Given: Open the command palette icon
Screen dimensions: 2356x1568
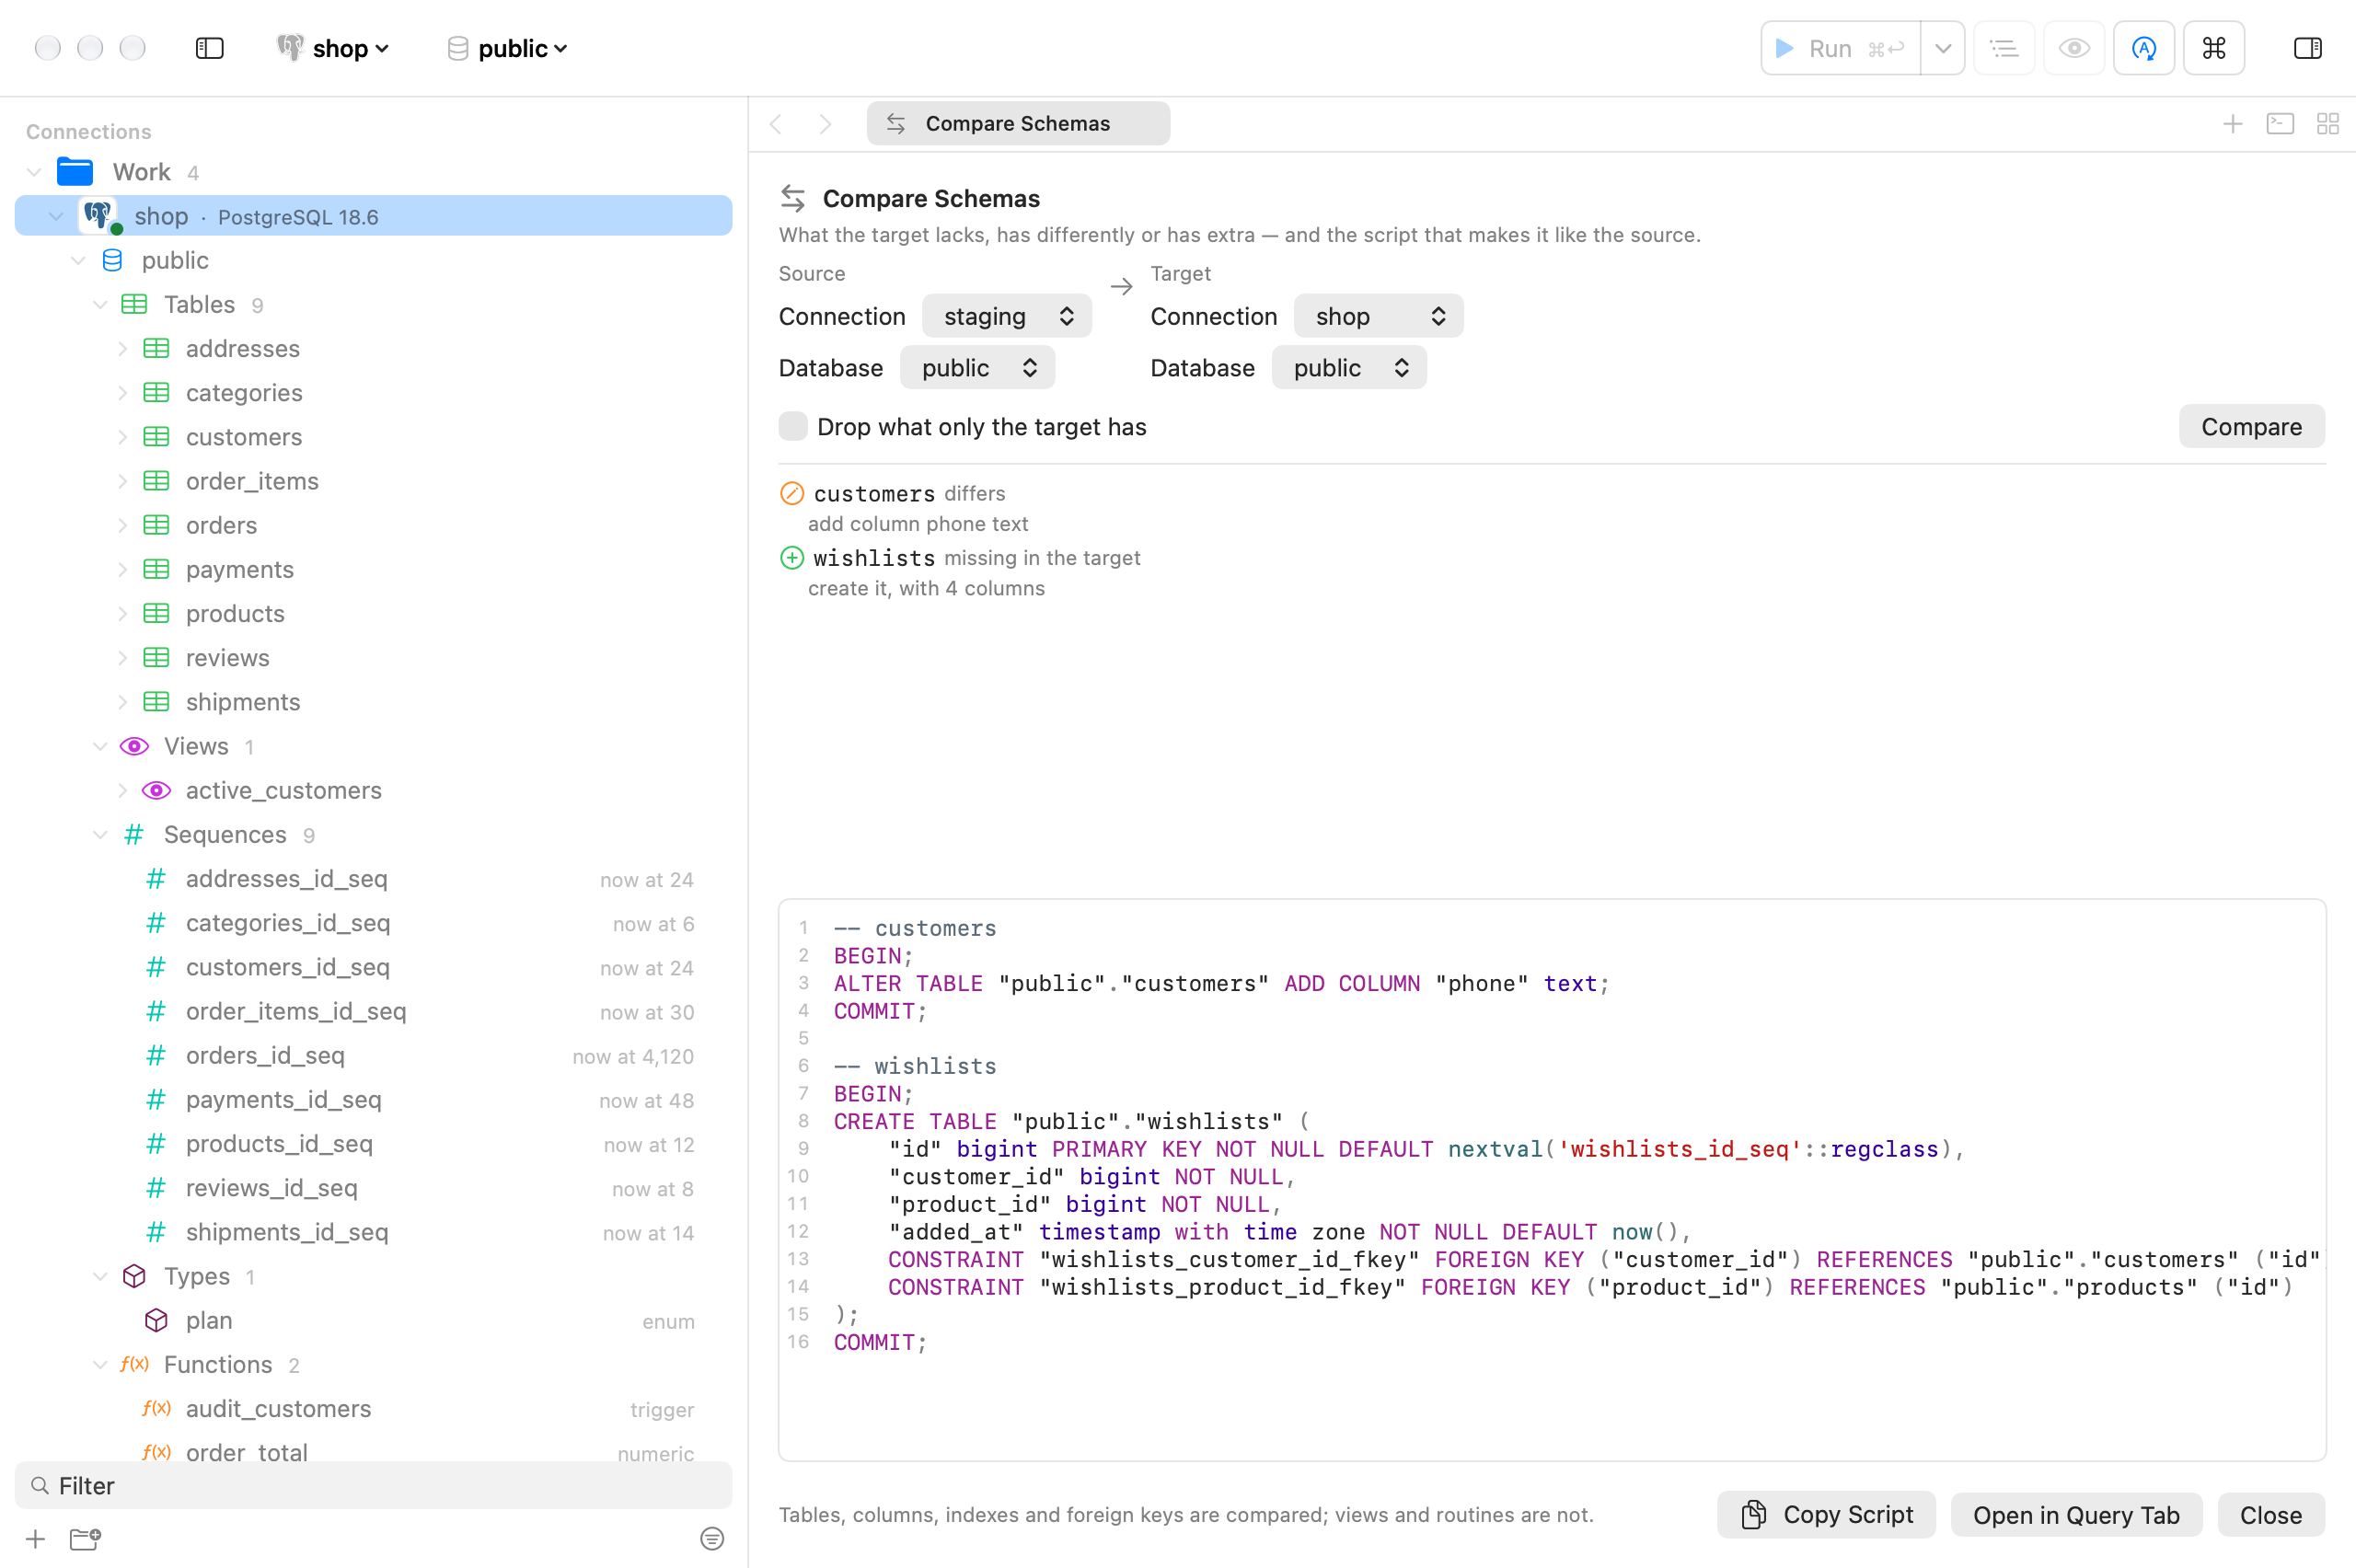Looking at the screenshot, I should [x=2213, y=48].
